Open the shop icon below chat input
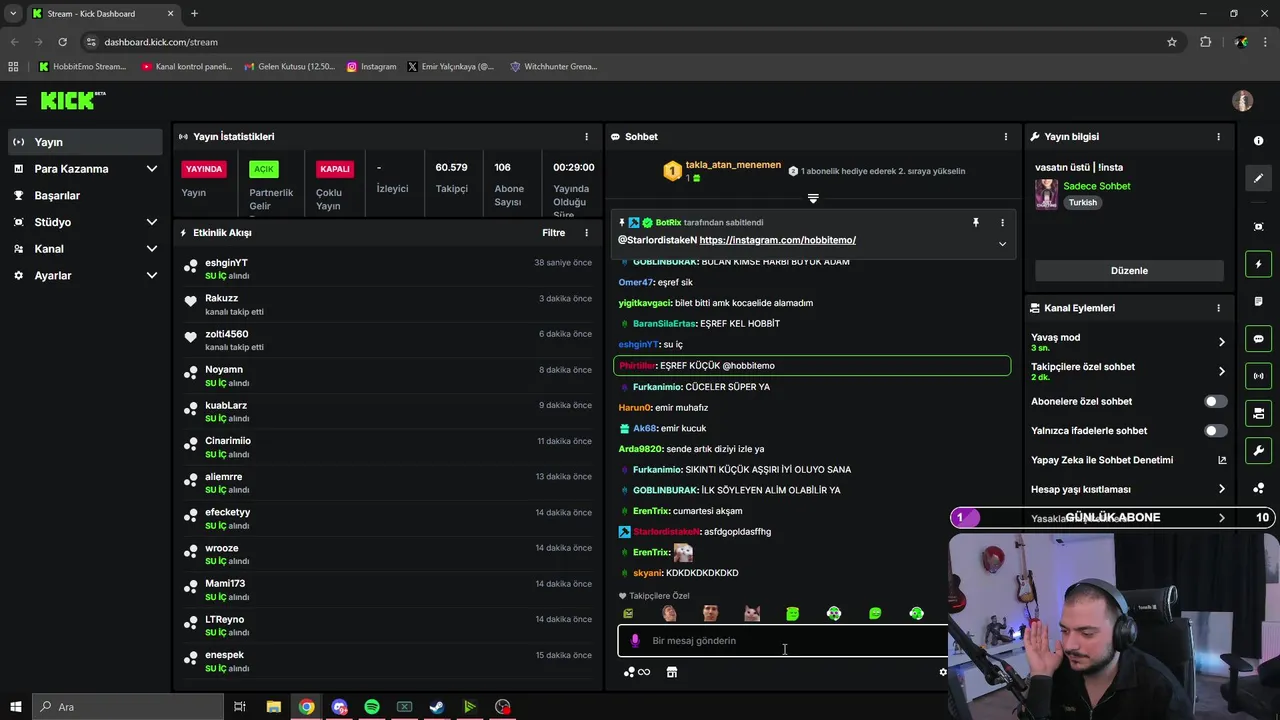Image resolution: width=1280 pixels, height=720 pixels. [672, 672]
